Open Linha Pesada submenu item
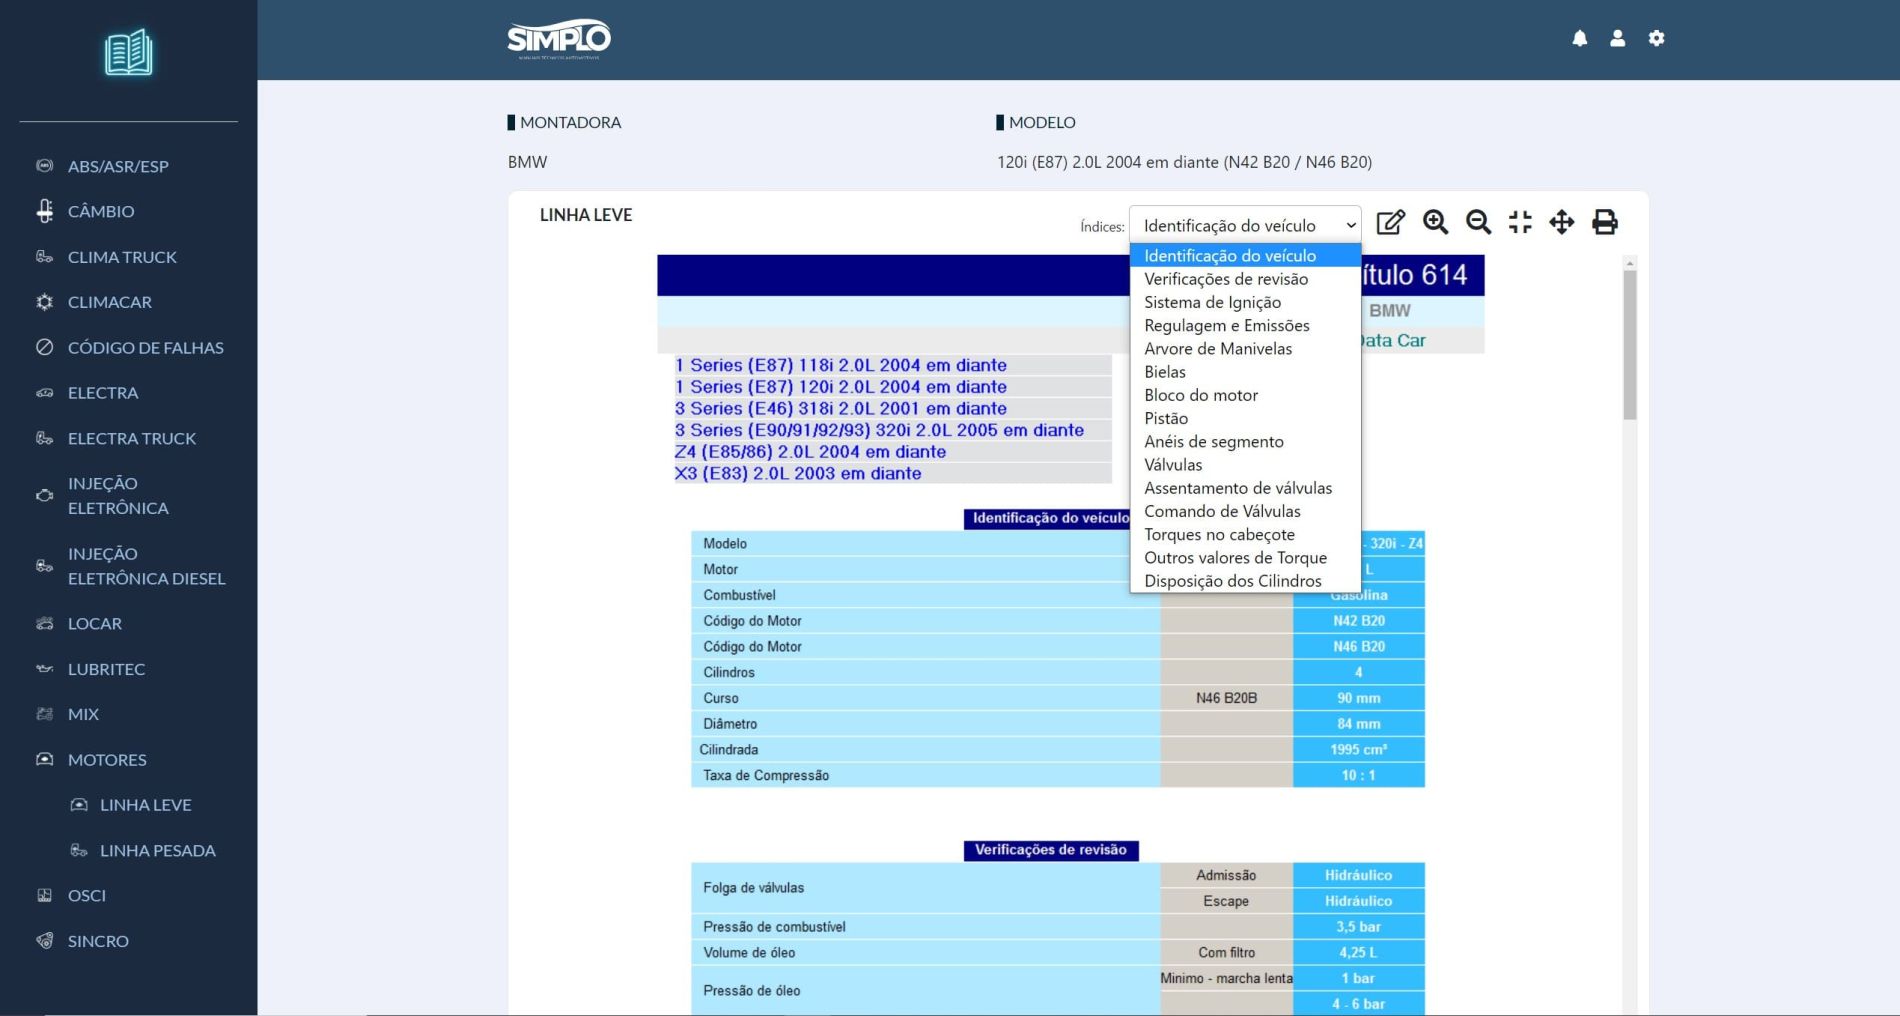 pos(157,850)
